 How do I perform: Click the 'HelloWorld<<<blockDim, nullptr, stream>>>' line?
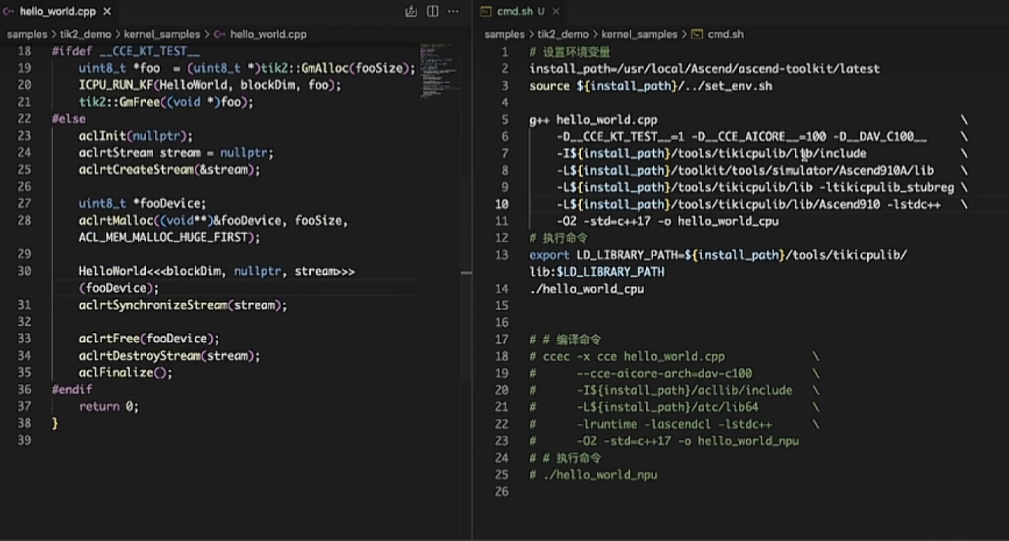pyautogui.click(x=216, y=271)
